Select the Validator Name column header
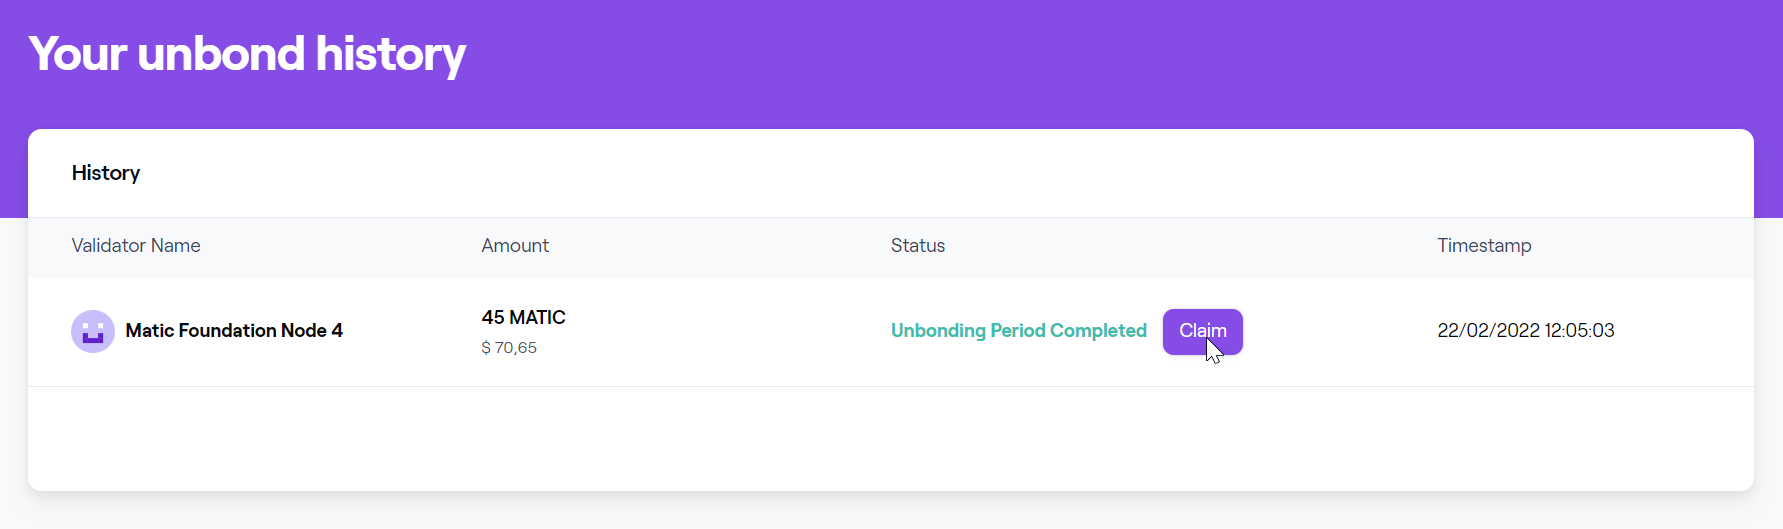The height and width of the screenshot is (529, 1783). 136,246
